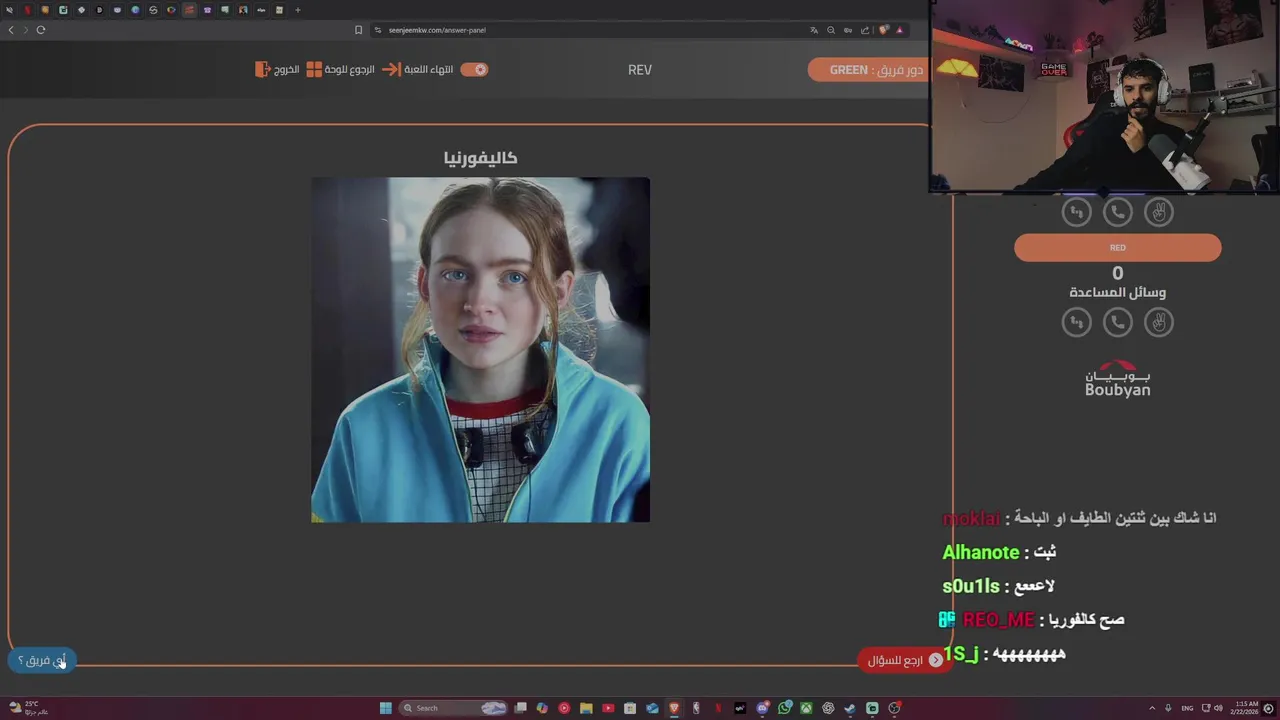Click the zoom magnifier icon in address bar
The image size is (1280, 720).
click(x=831, y=30)
